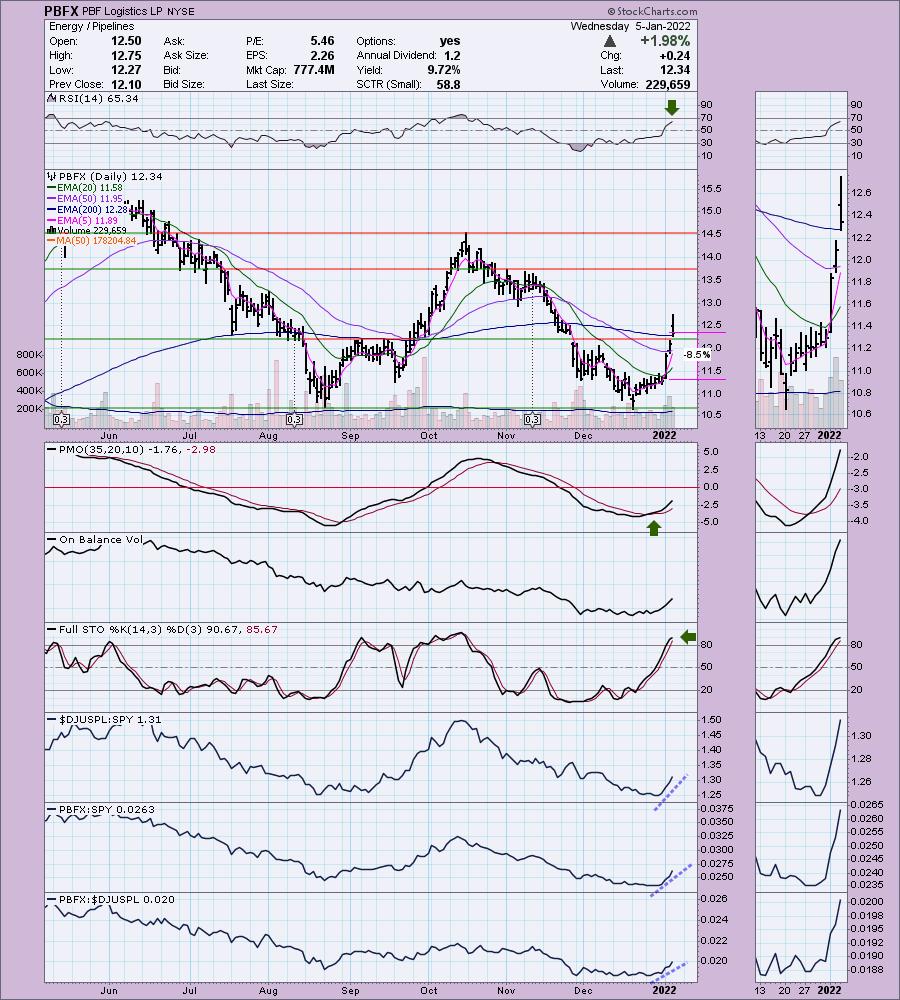
Task: Click the Last value 12.34 in the header
Action: 674,70
